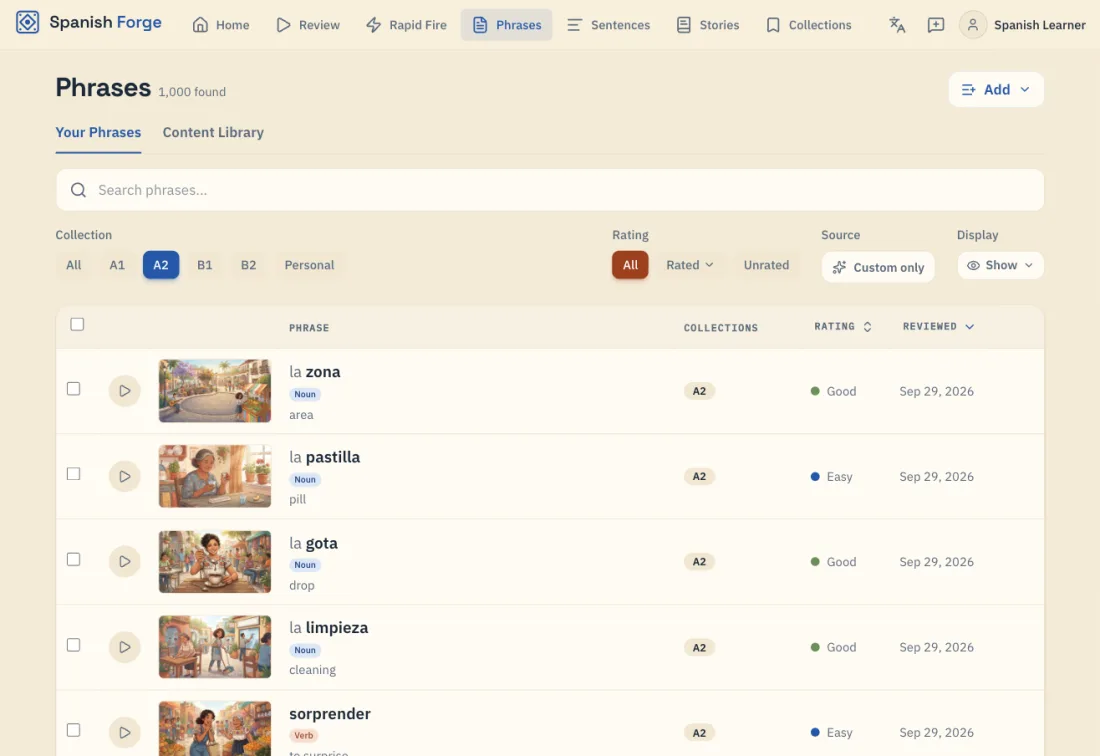The width and height of the screenshot is (1100, 756).
Task: Click the Home house icon
Action: click(x=200, y=25)
